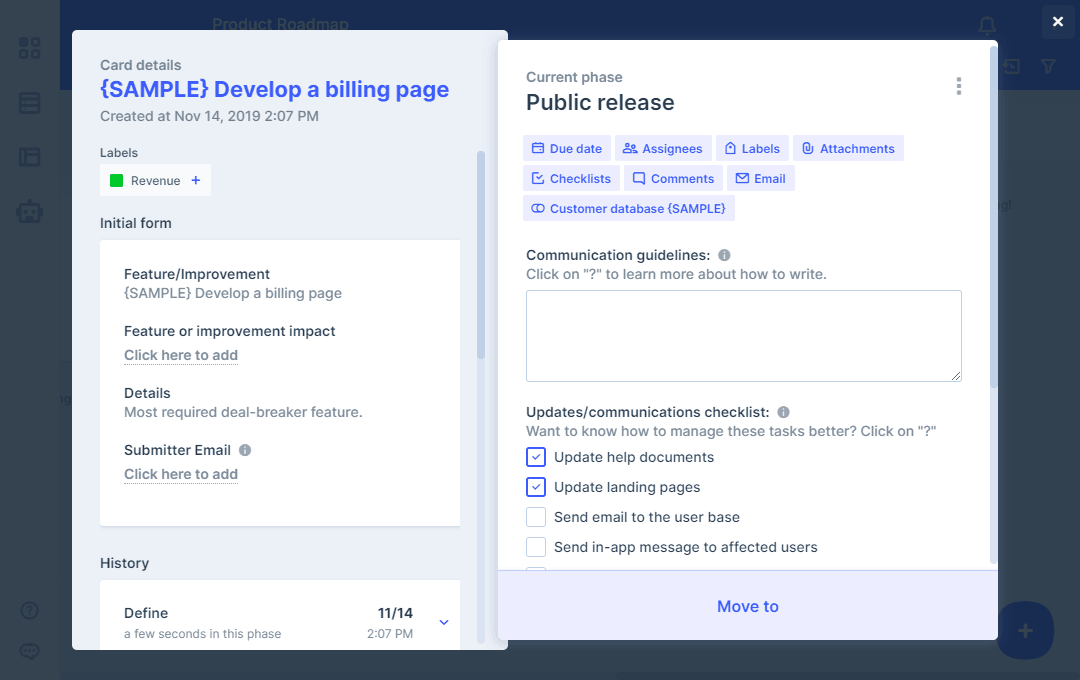Open the three-dot phase options menu
This screenshot has width=1080, height=680.
[x=958, y=87]
